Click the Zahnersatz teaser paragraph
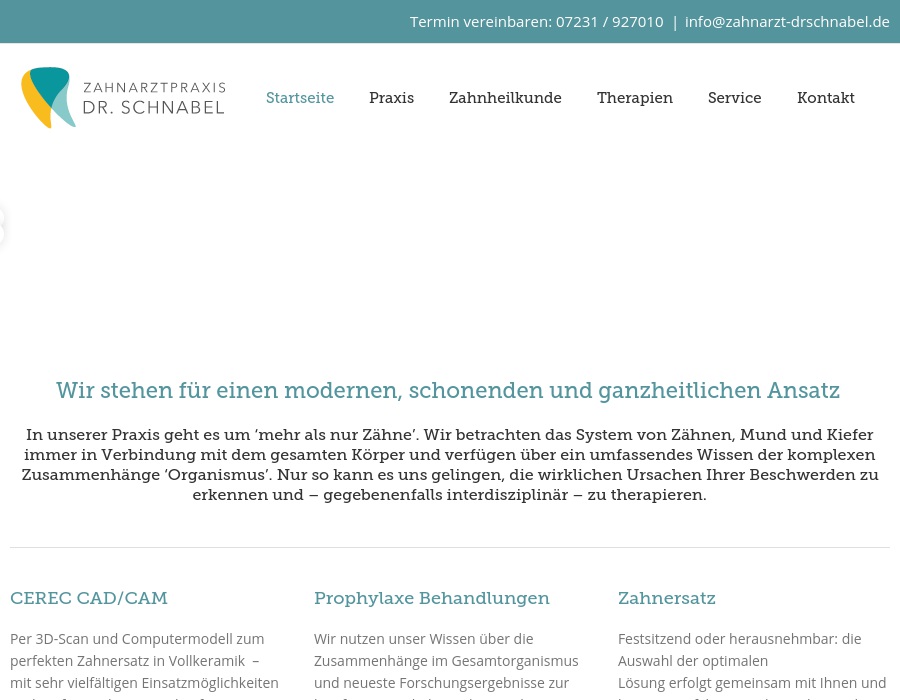 pyautogui.click(x=751, y=665)
